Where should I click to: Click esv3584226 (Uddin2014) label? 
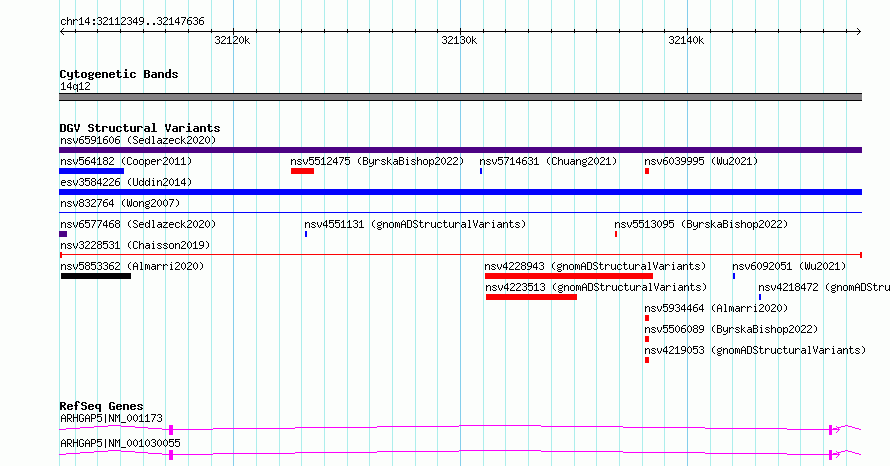click(126, 182)
